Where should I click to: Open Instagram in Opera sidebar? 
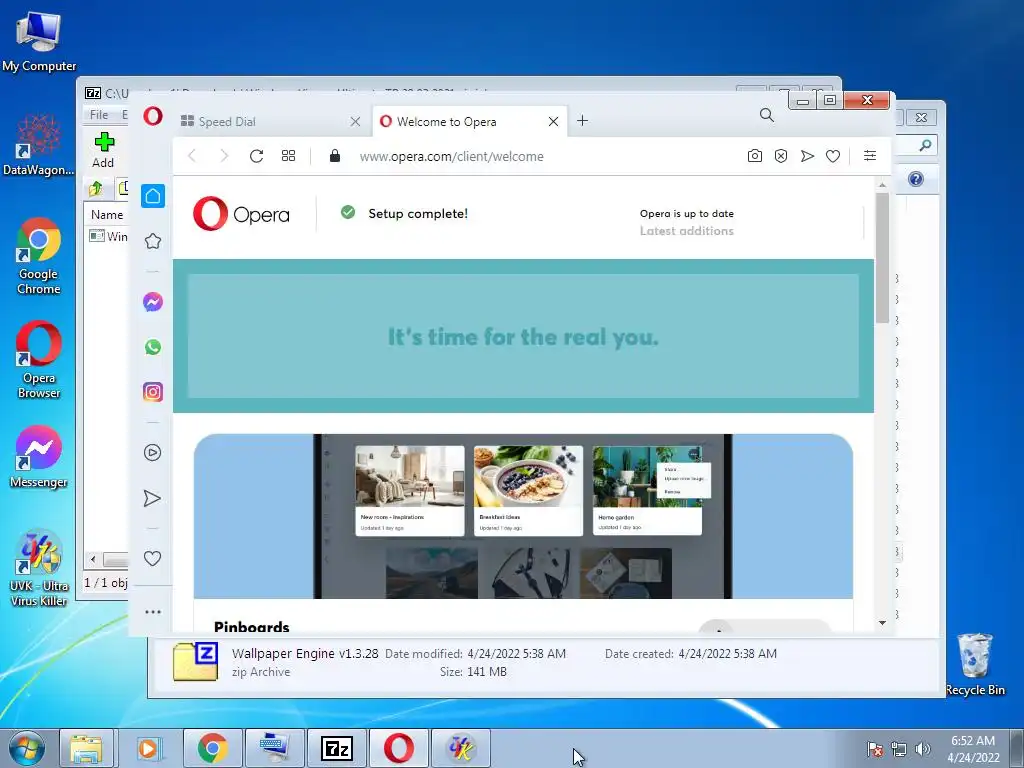153,392
